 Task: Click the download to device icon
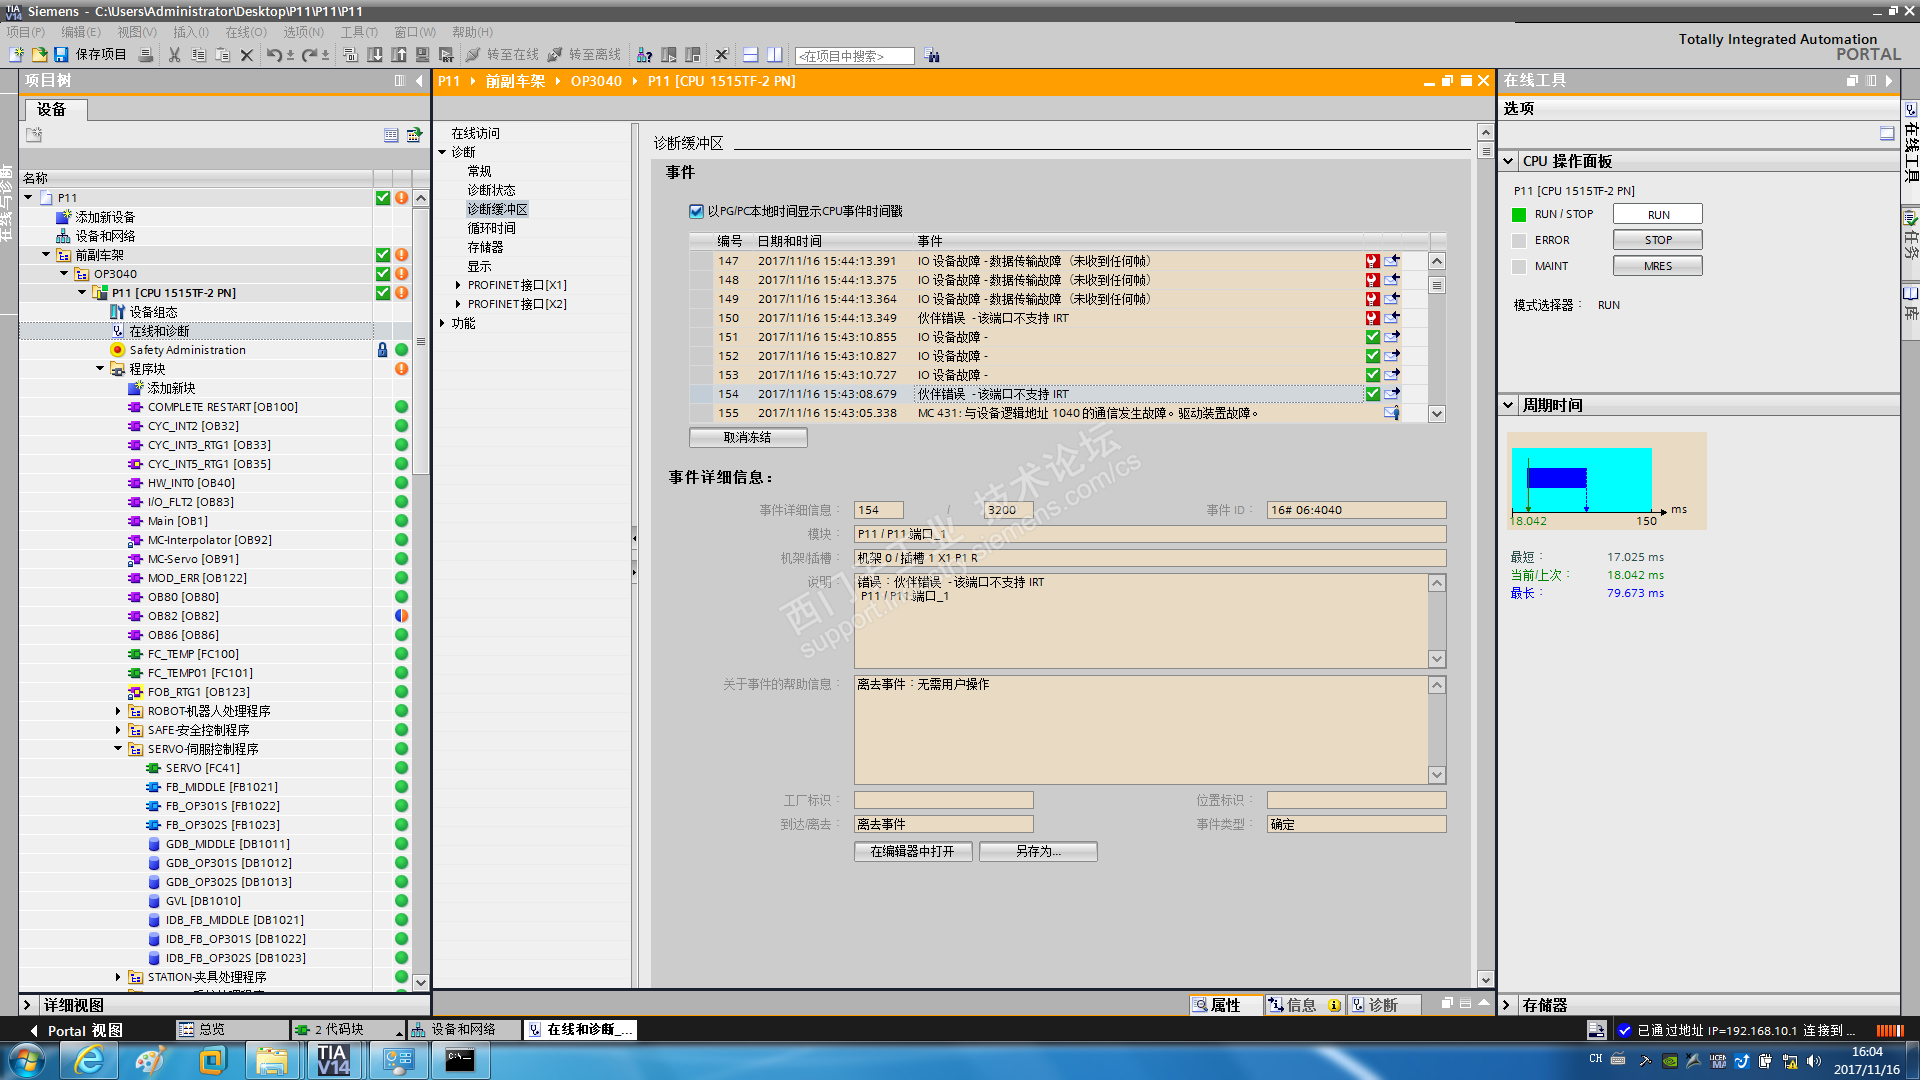coord(374,55)
